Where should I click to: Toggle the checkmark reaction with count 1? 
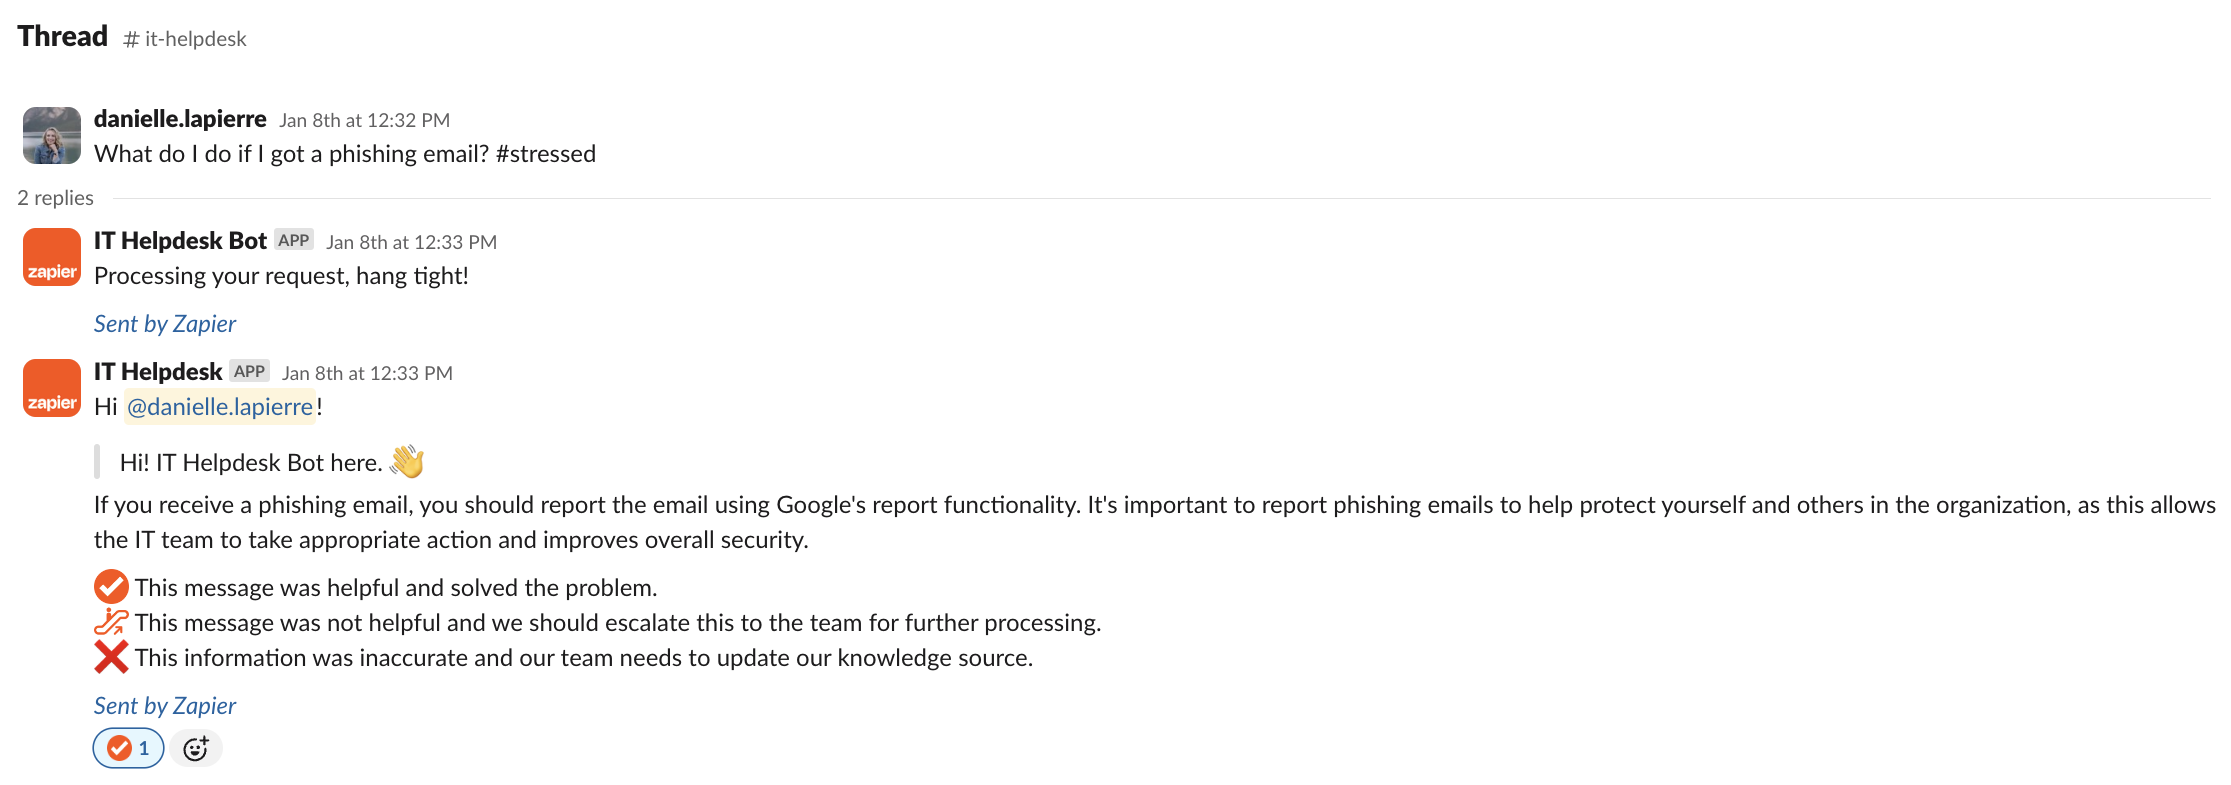(129, 748)
